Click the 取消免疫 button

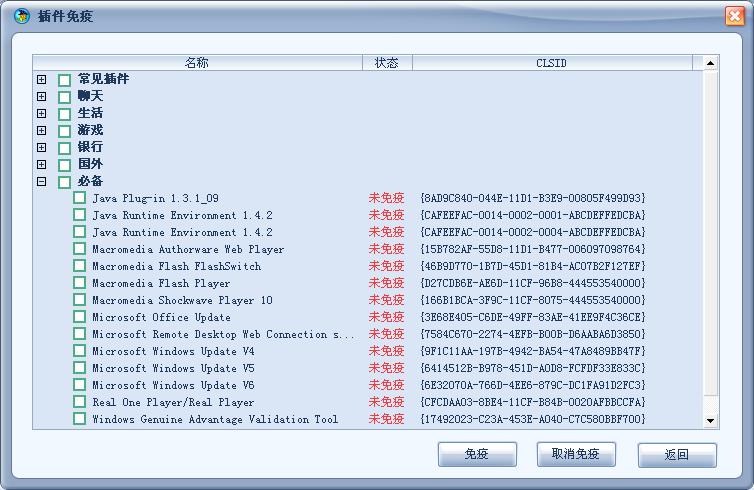[576, 454]
